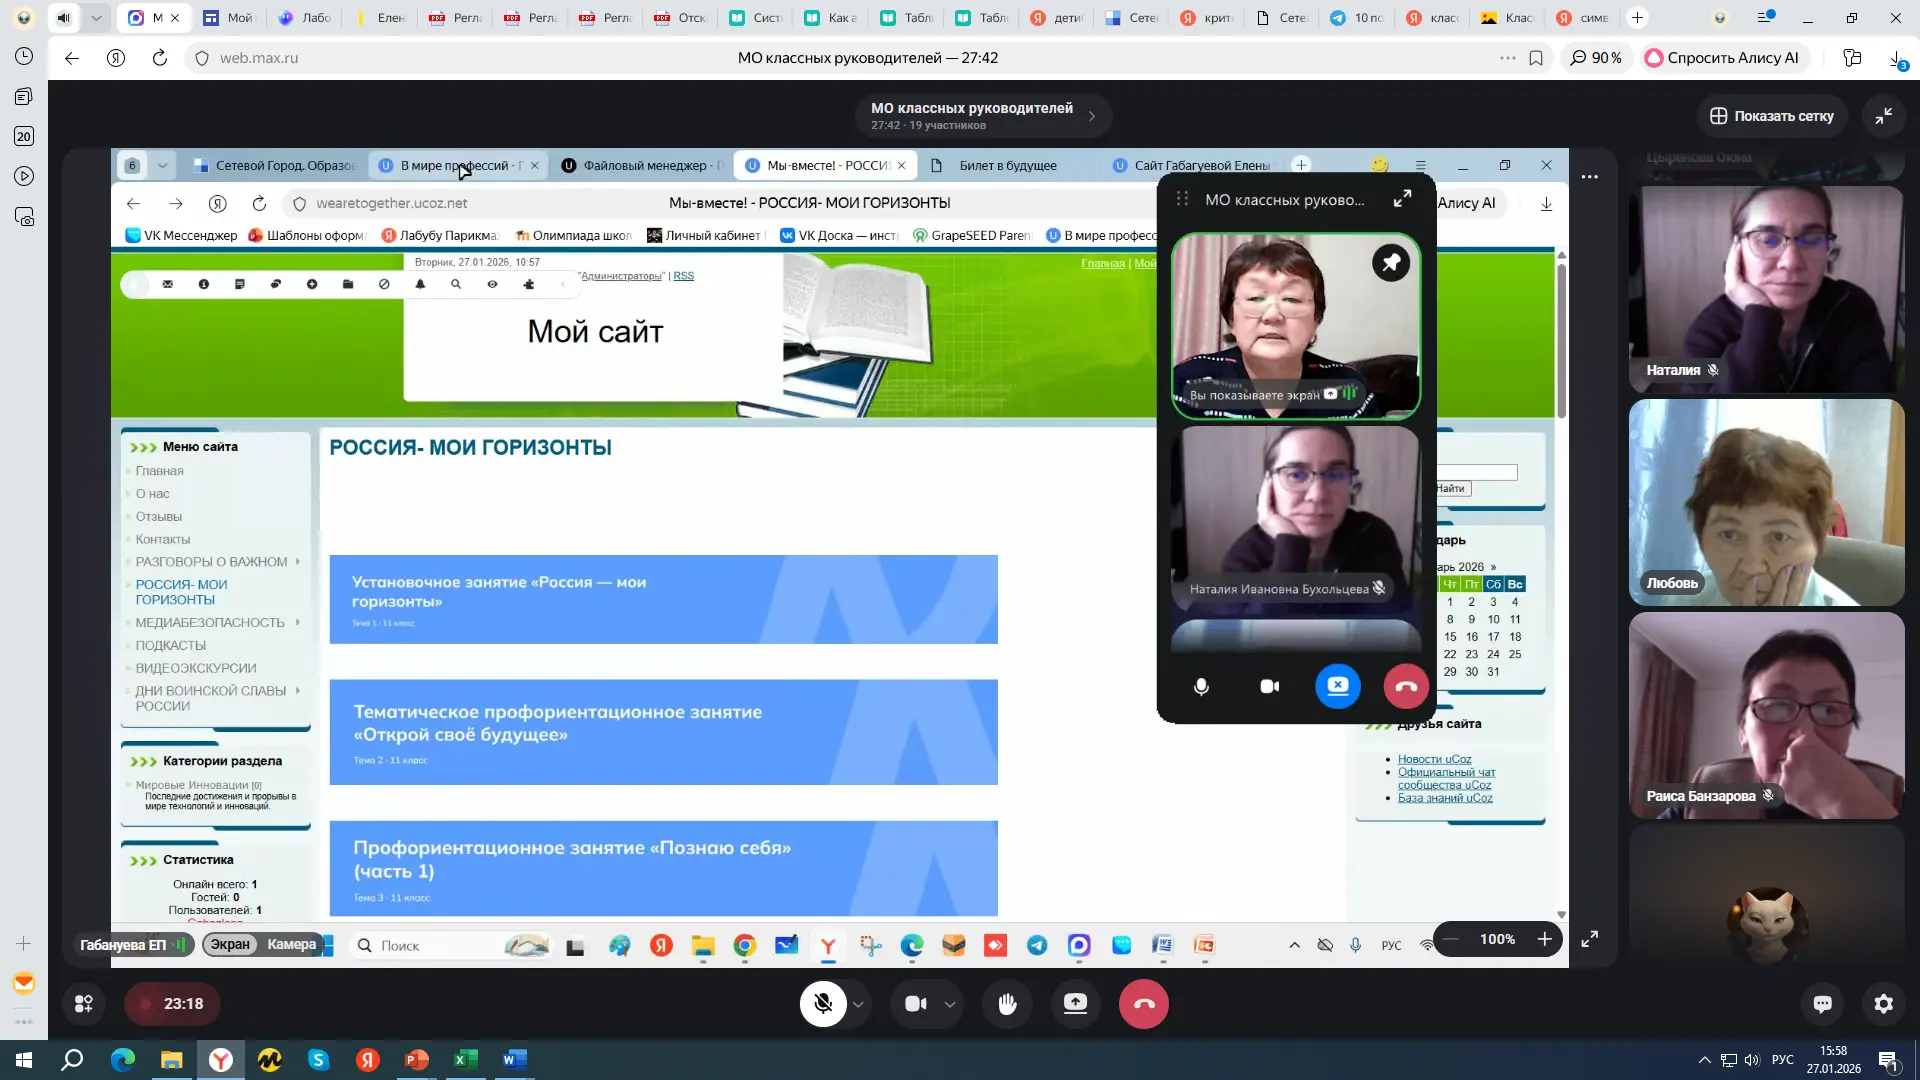1920x1080 pixels.
Task: Click Раиса Банзарова participant video thumbnail
Action: tap(1766, 716)
